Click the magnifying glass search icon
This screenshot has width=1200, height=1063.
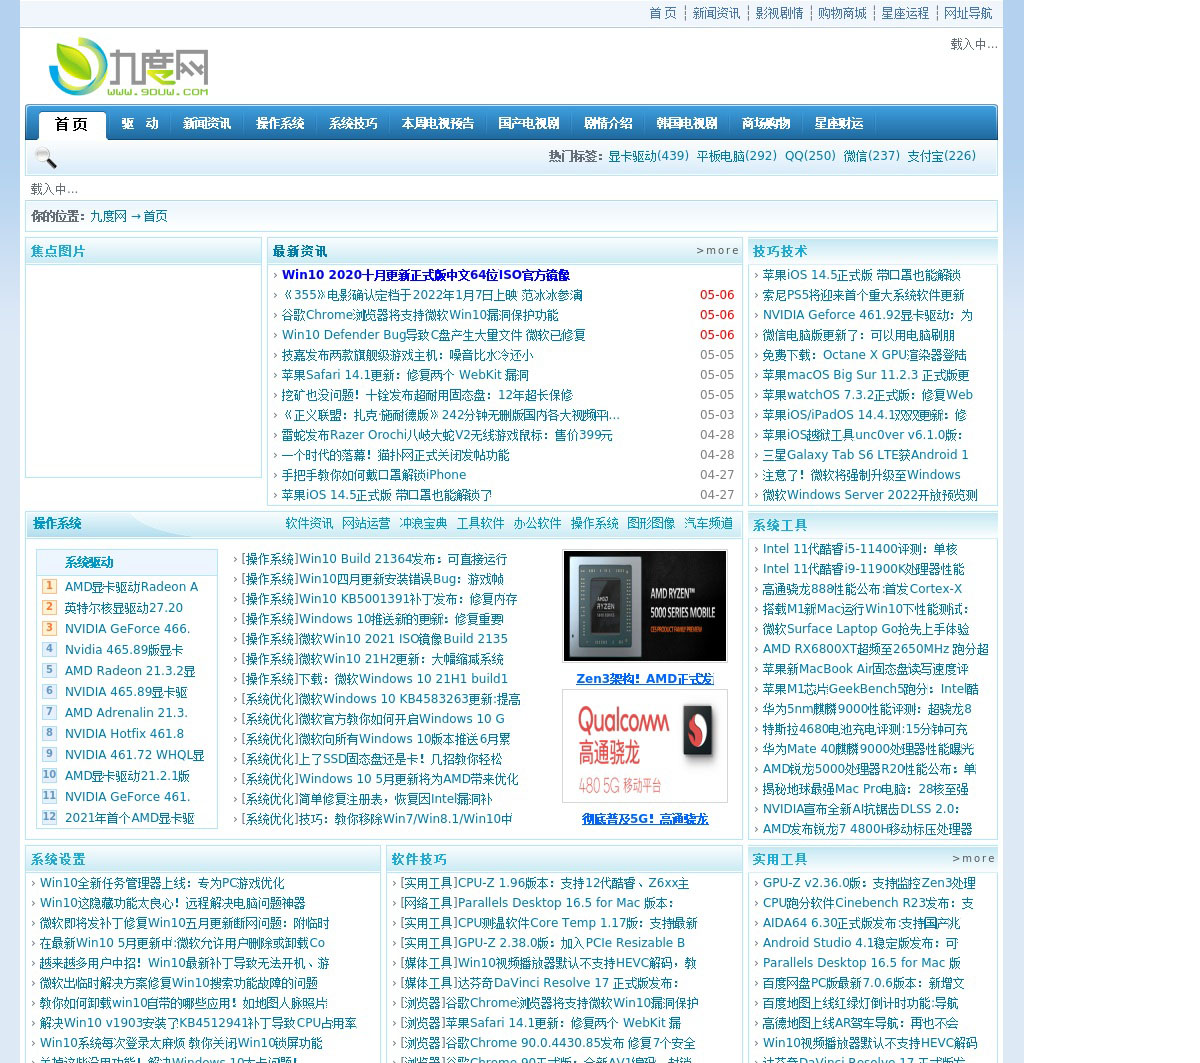pos(45,158)
